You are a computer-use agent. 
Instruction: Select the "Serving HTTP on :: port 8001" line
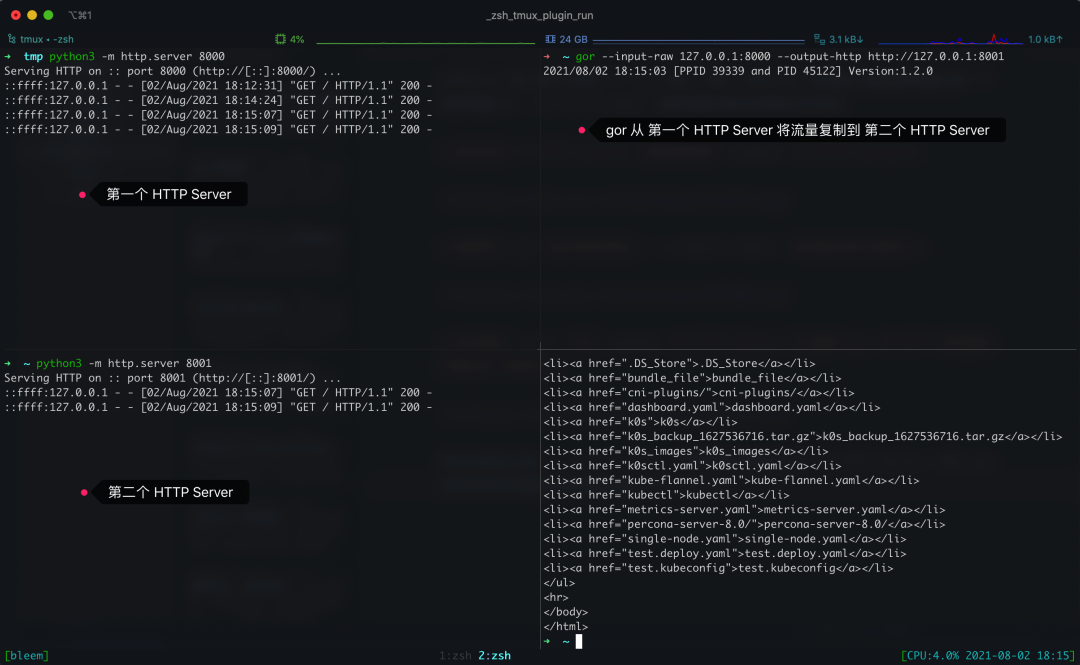(172, 378)
